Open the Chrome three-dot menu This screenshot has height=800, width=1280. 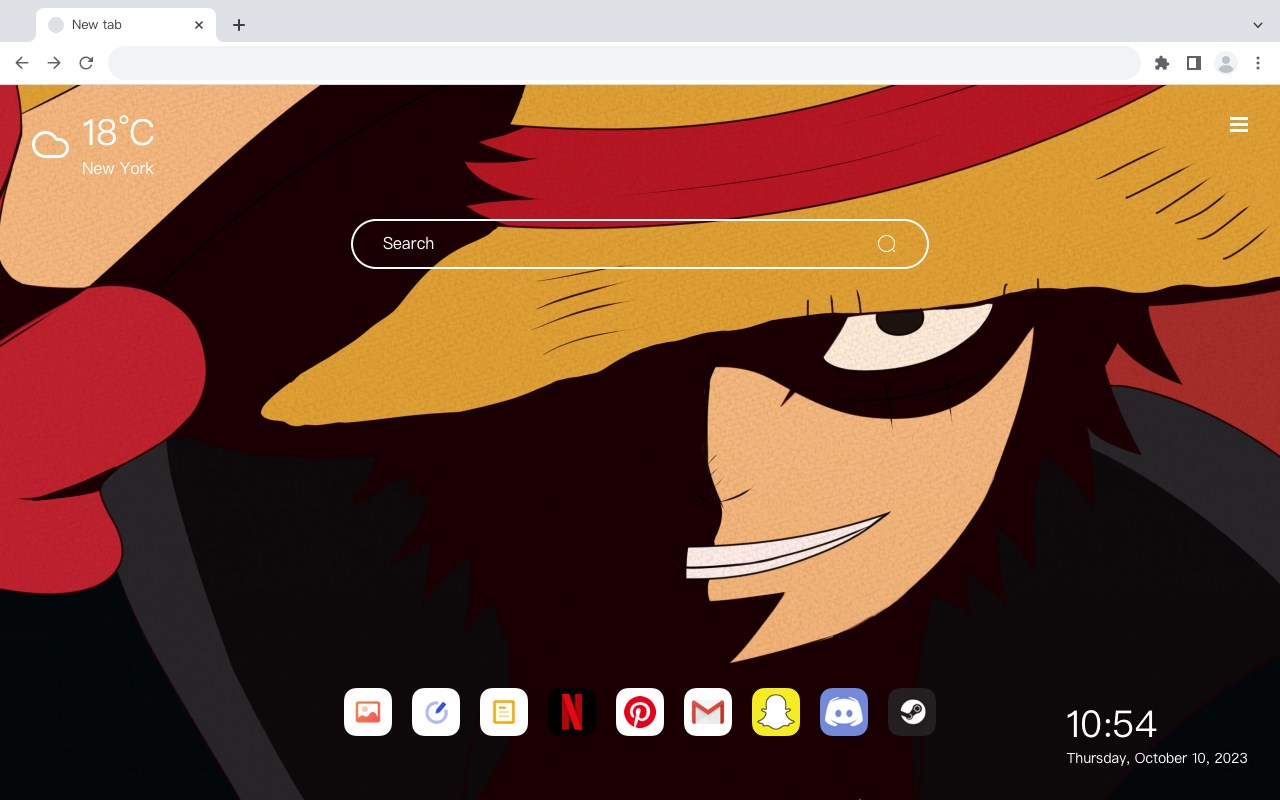click(1258, 63)
